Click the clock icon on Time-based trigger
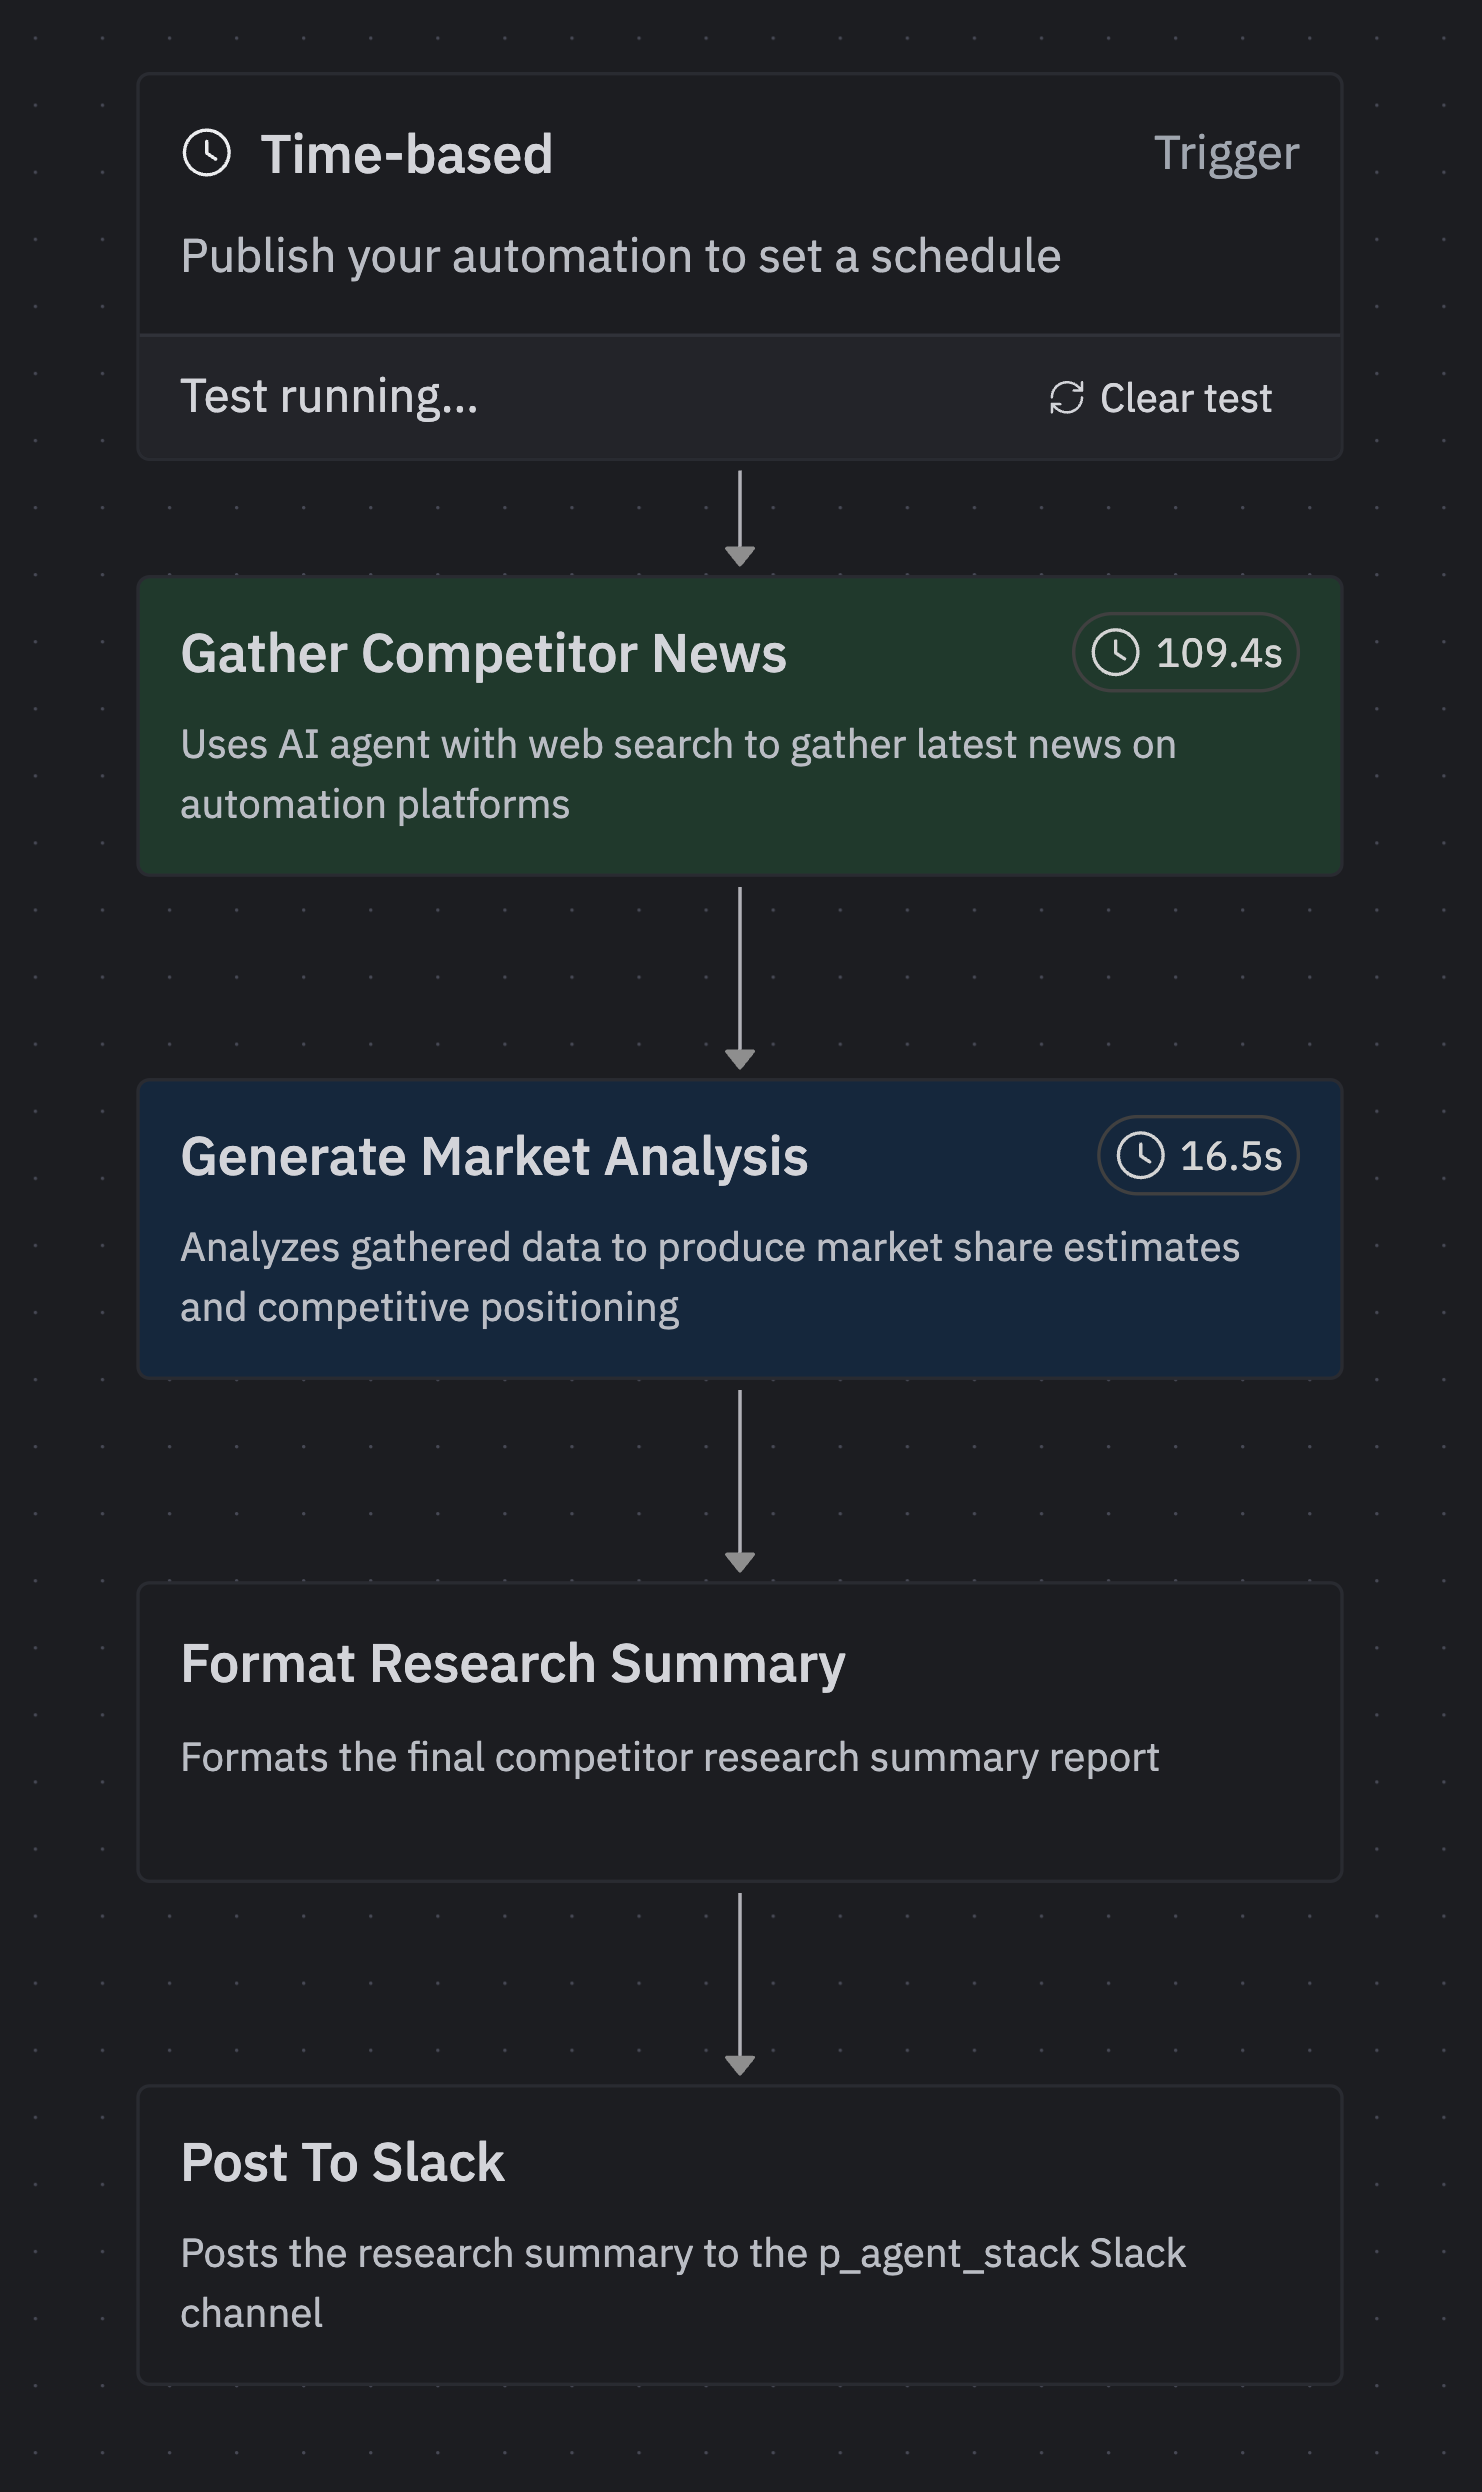 point(207,154)
